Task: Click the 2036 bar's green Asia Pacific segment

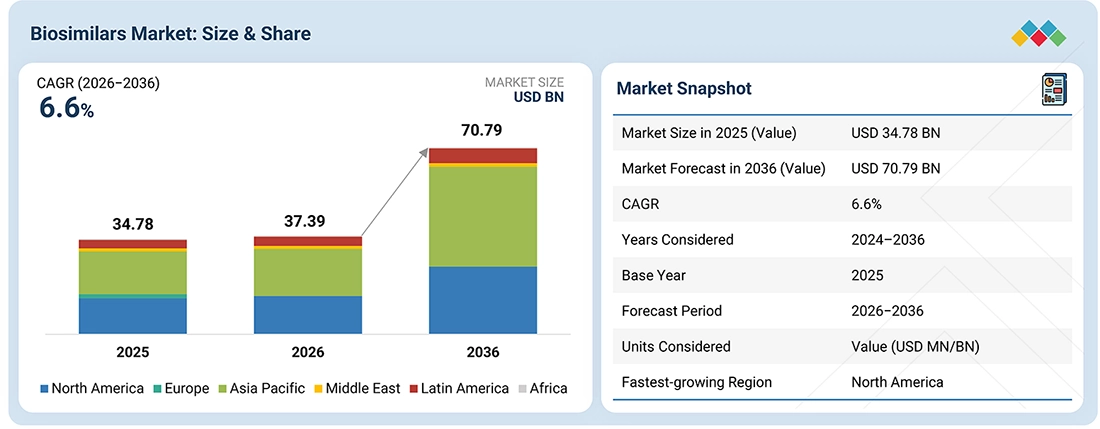Action: tap(483, 217)
